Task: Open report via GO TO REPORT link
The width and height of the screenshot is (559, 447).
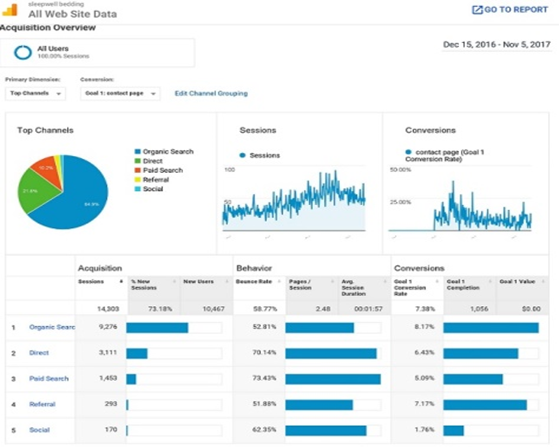Action: click(510, 10)
